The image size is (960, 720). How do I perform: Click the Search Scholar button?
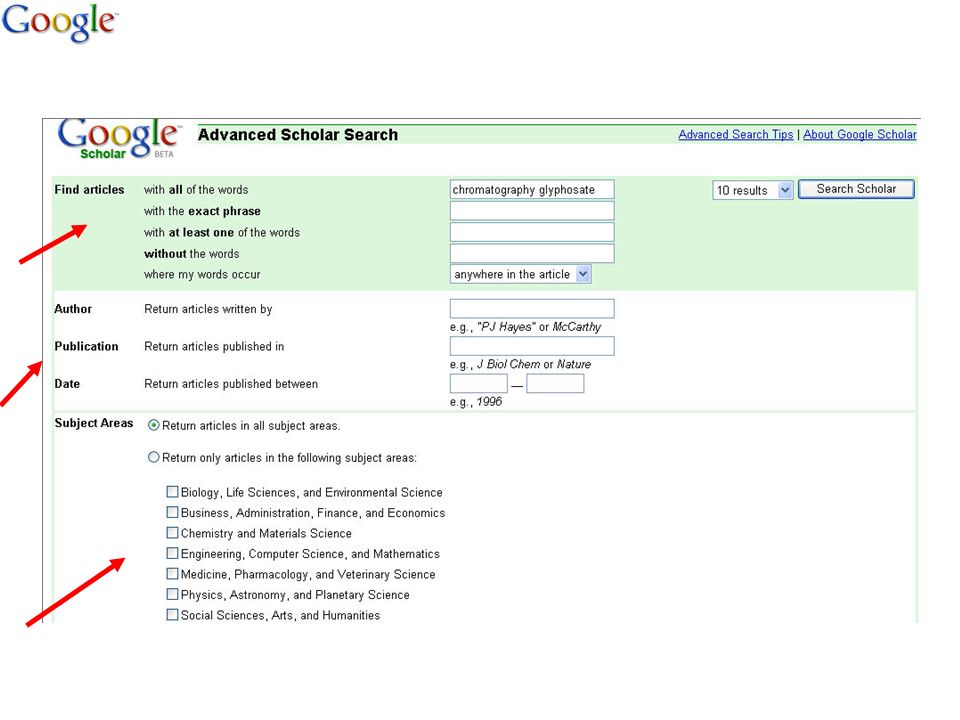pyautogui.click(x=856, y=189)
